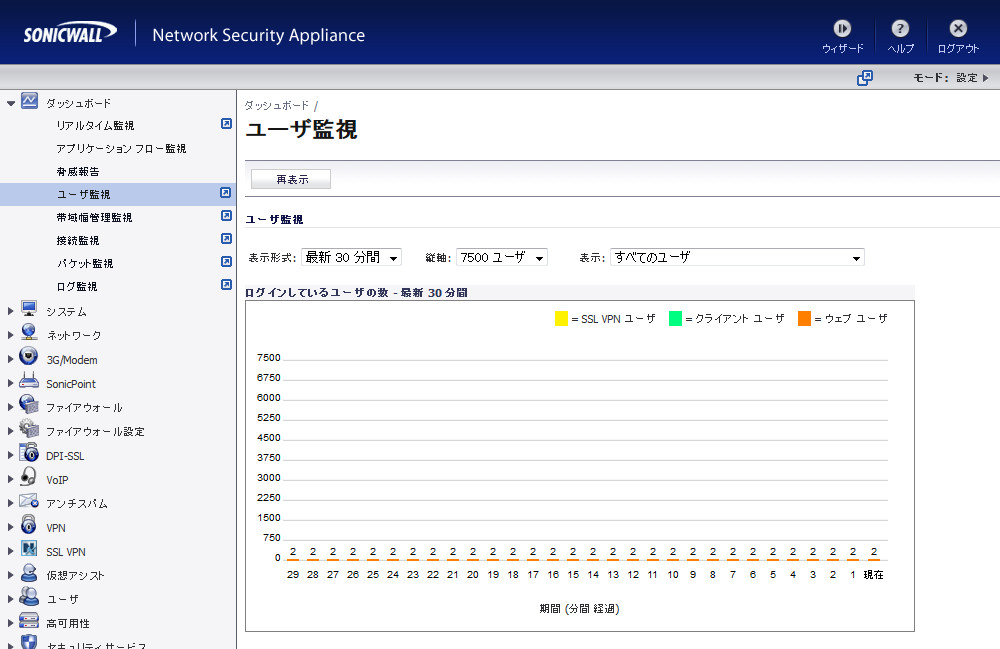Click the Dashboard chart icon
1000x649 pixels.
29,101
